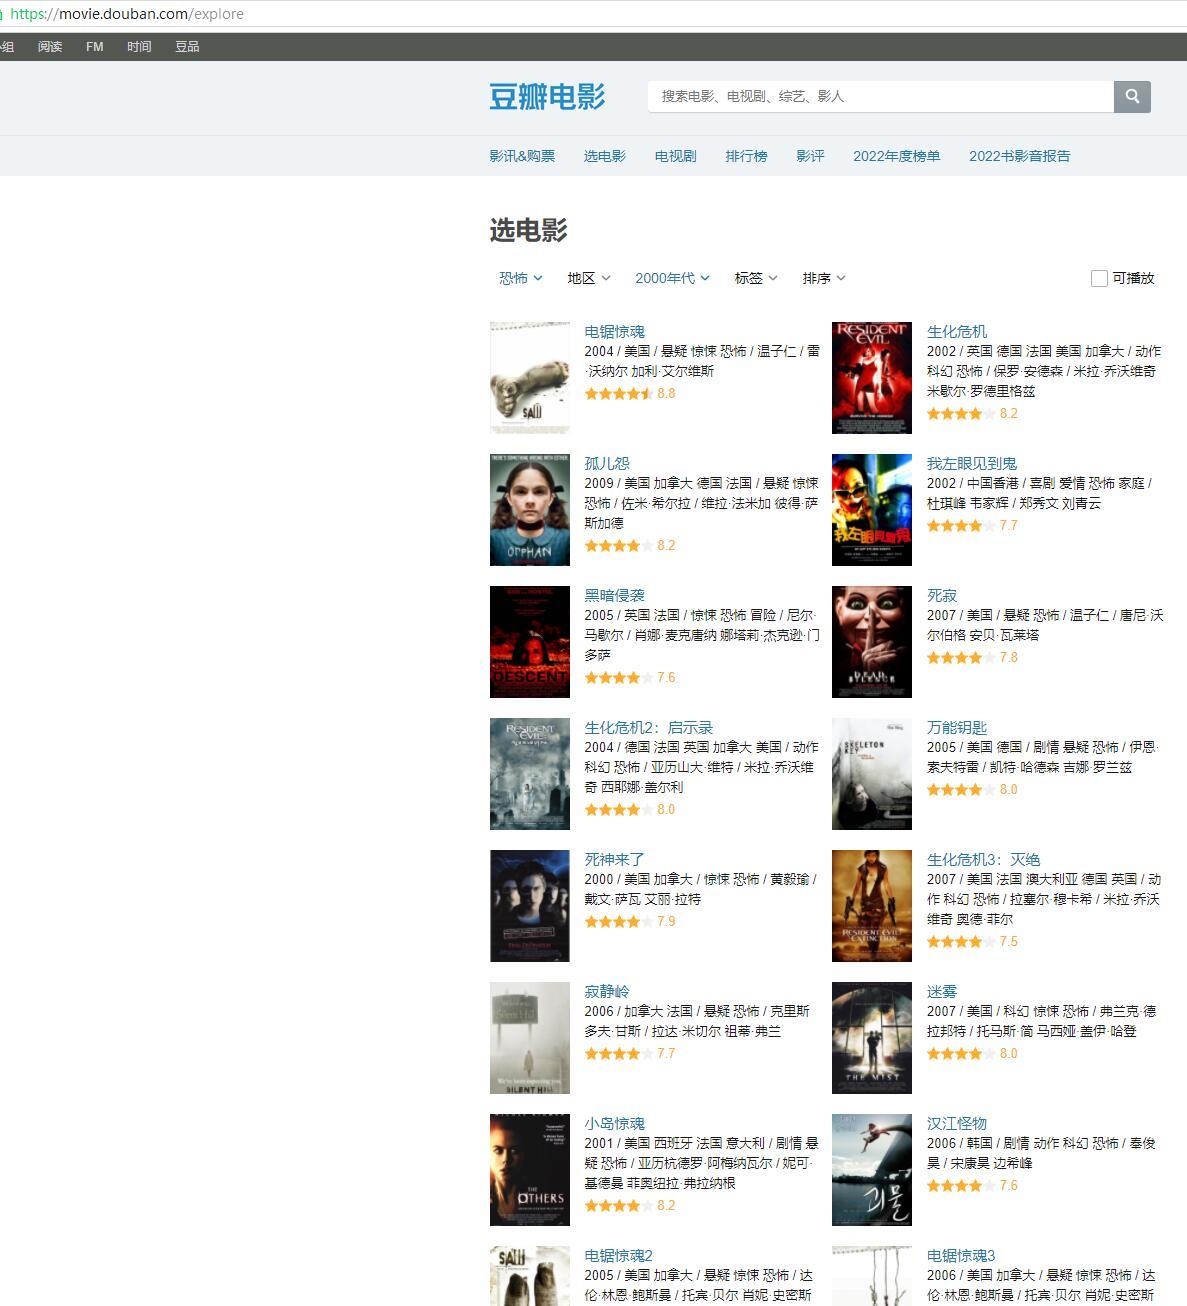1187x1306 pixels.
Task: Click The Descent poster thumbnail
Action: pos(530,642)
